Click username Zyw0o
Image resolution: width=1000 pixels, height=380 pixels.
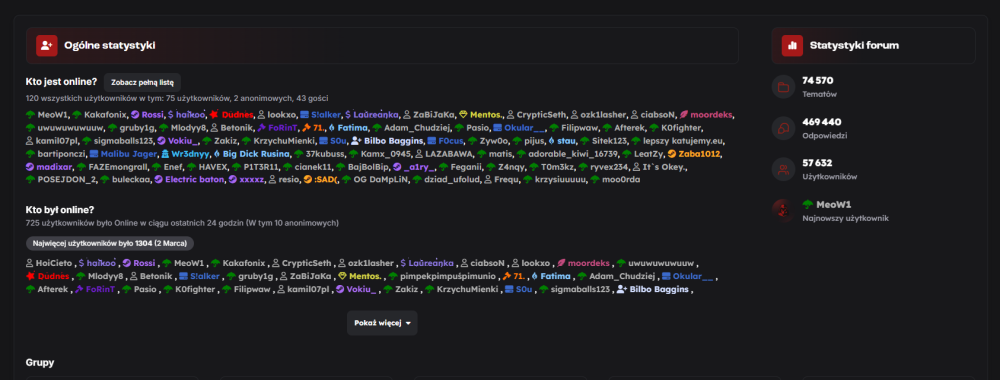[x=494, y=141]
